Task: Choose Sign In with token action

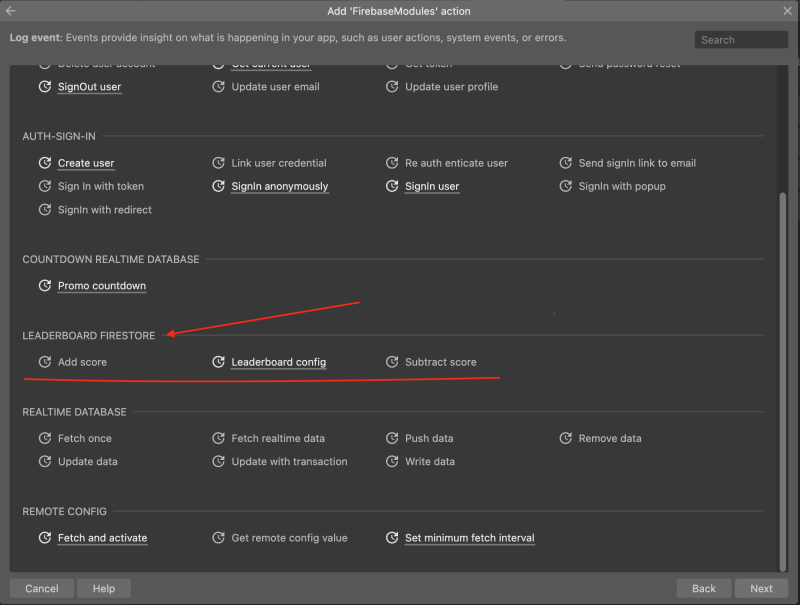Action: [101, 186]
